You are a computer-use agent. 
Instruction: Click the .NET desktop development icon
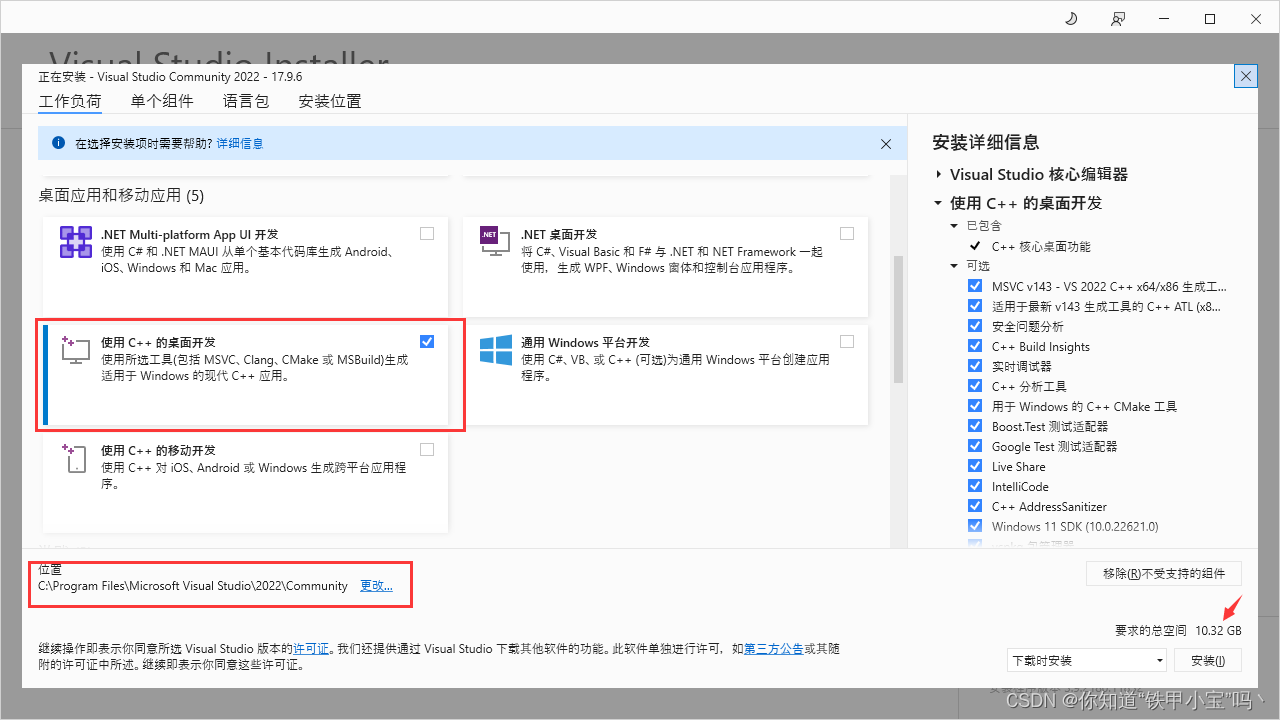click(496, 242)
